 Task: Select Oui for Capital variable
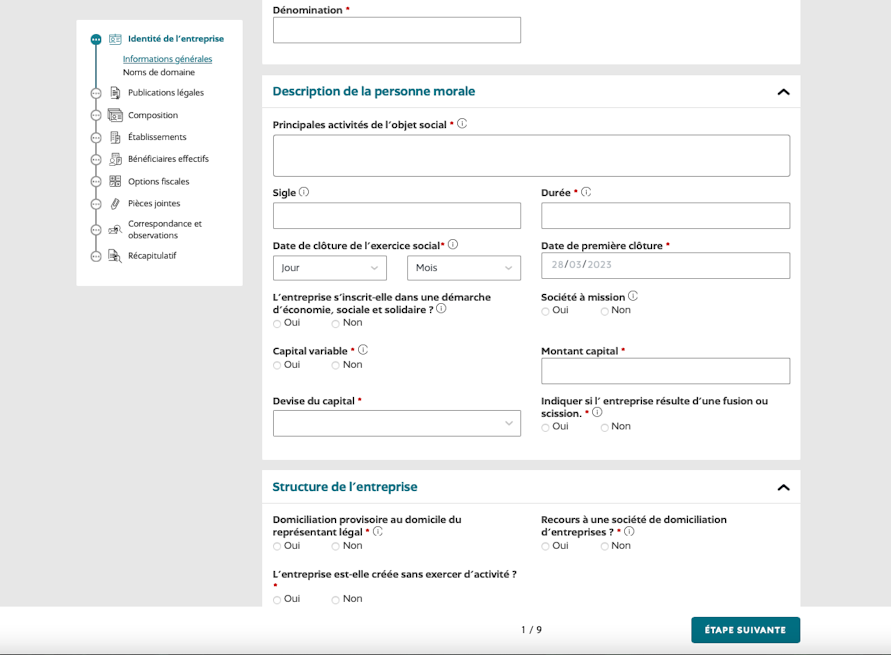[277, 366]
